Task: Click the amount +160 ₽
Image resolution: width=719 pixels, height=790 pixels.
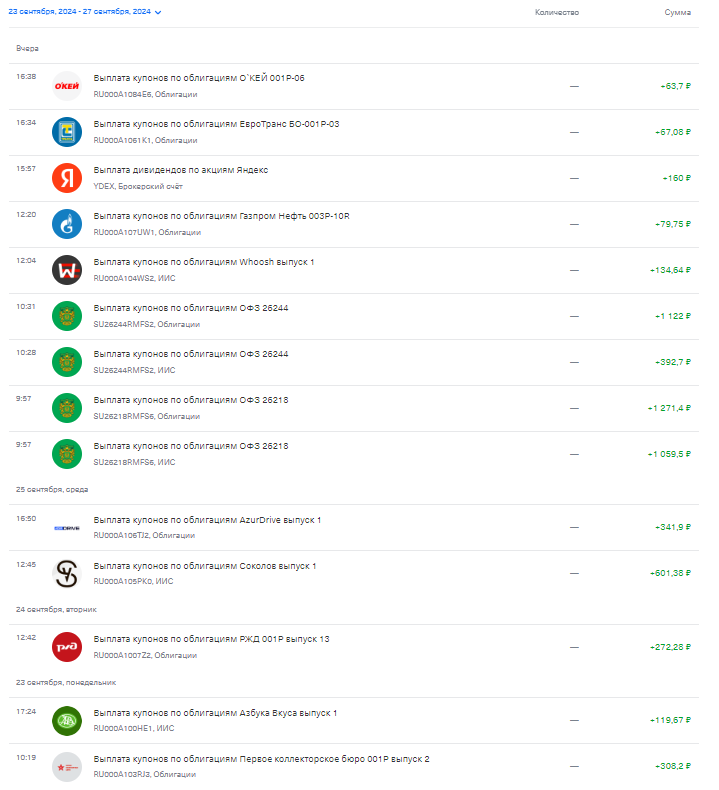Action: click(676, 178)
